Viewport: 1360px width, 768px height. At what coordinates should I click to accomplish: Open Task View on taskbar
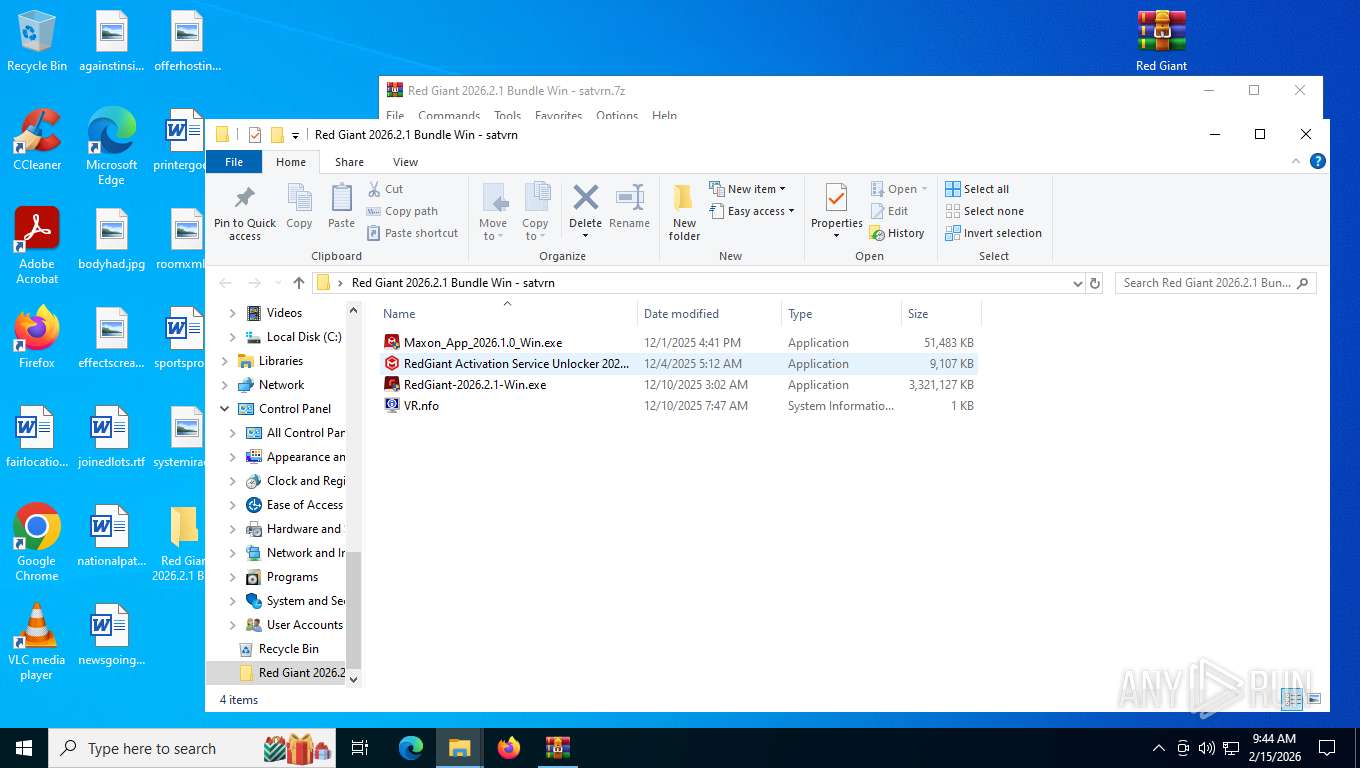click(x=360, y=748)
